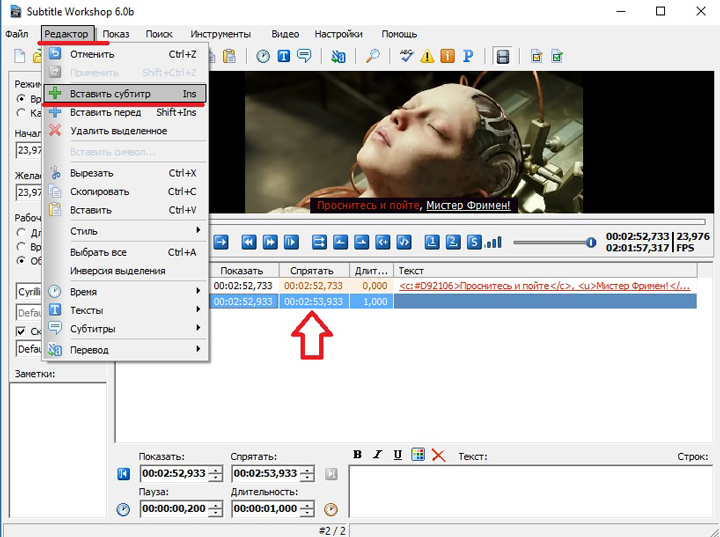Viewport: 720px width, 537px height.
Task: Click the film strip video icon
Action: click(x=503, y=57)
